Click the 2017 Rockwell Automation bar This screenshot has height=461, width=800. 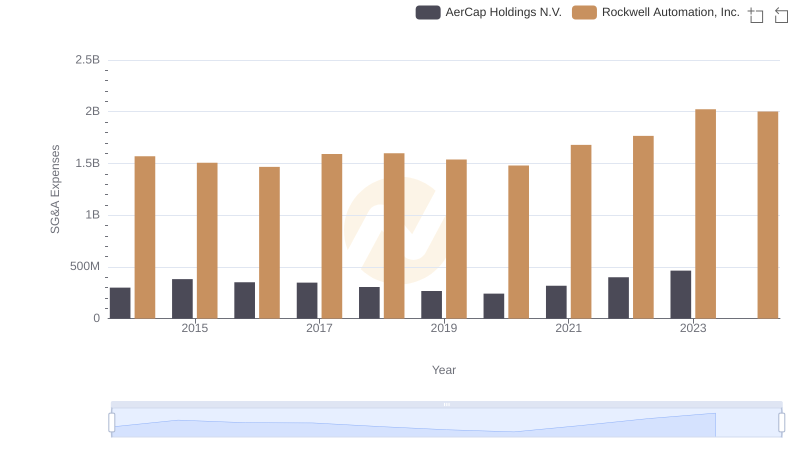(x=332, y=236)
